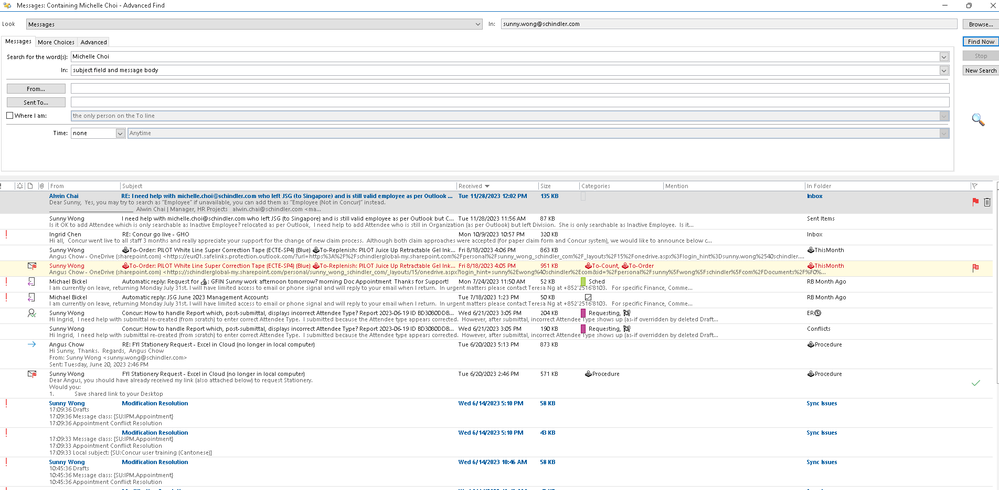The height and width of the screenshot is (490, 999).
Task: Switch to the Messages tab
Action: [18, 41]
